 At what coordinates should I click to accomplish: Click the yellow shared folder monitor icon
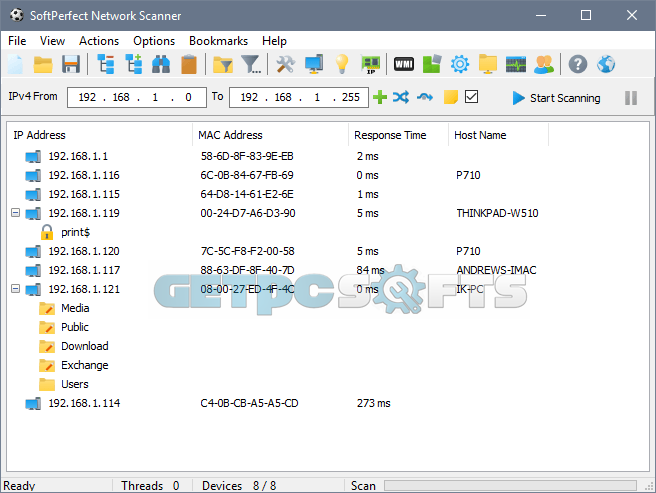click(x=488, y=64)
